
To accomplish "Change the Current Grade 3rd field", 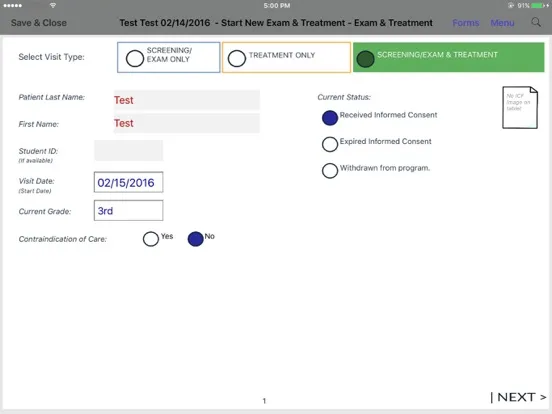I will pos(128,211).
